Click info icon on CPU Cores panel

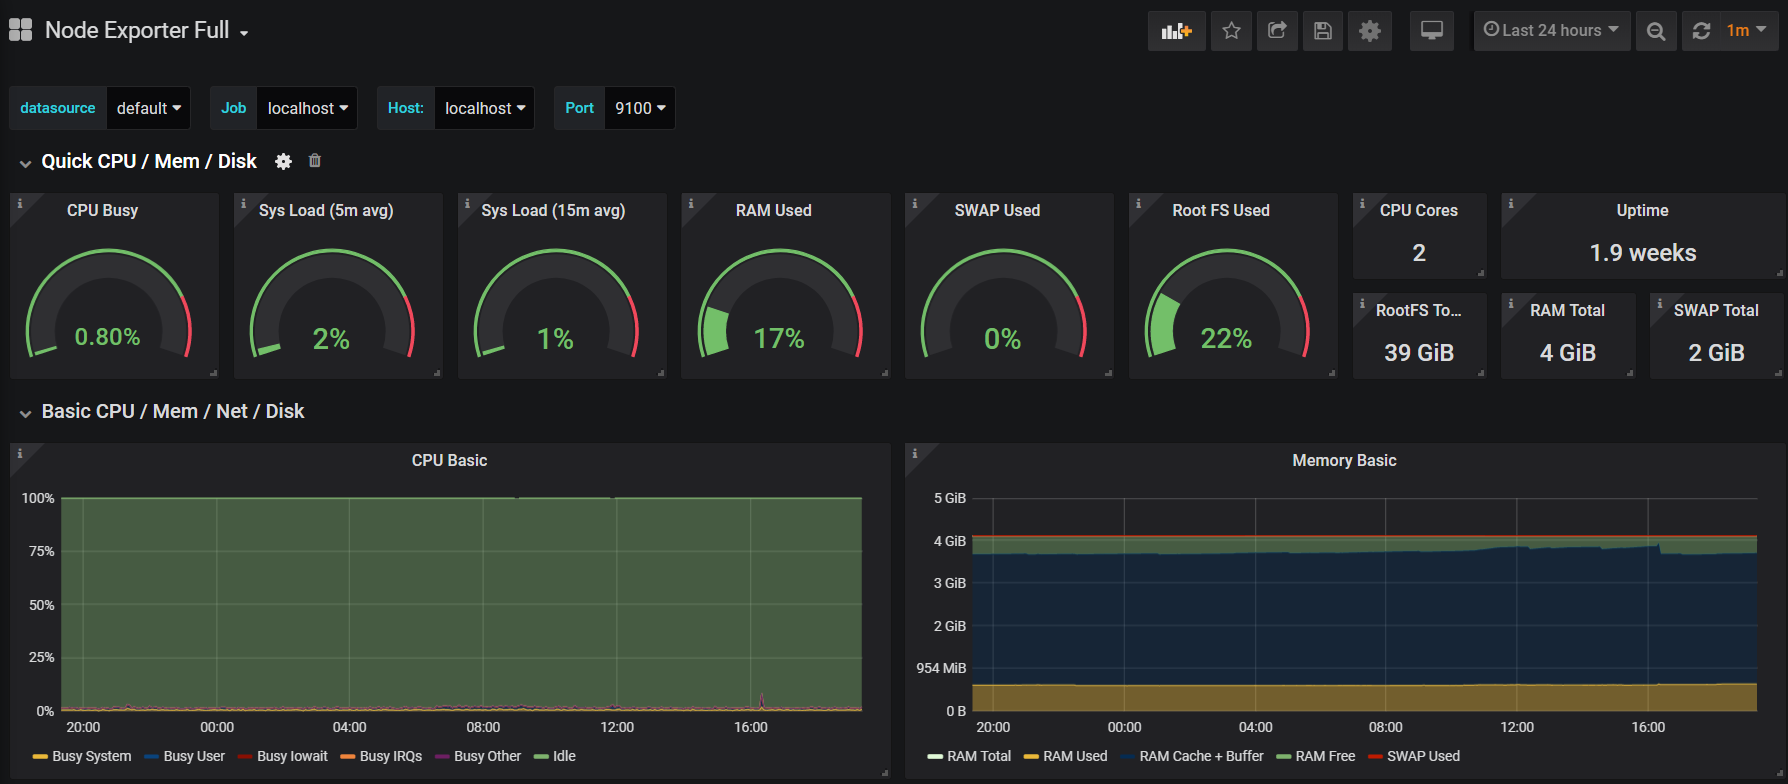(1363, 203)
